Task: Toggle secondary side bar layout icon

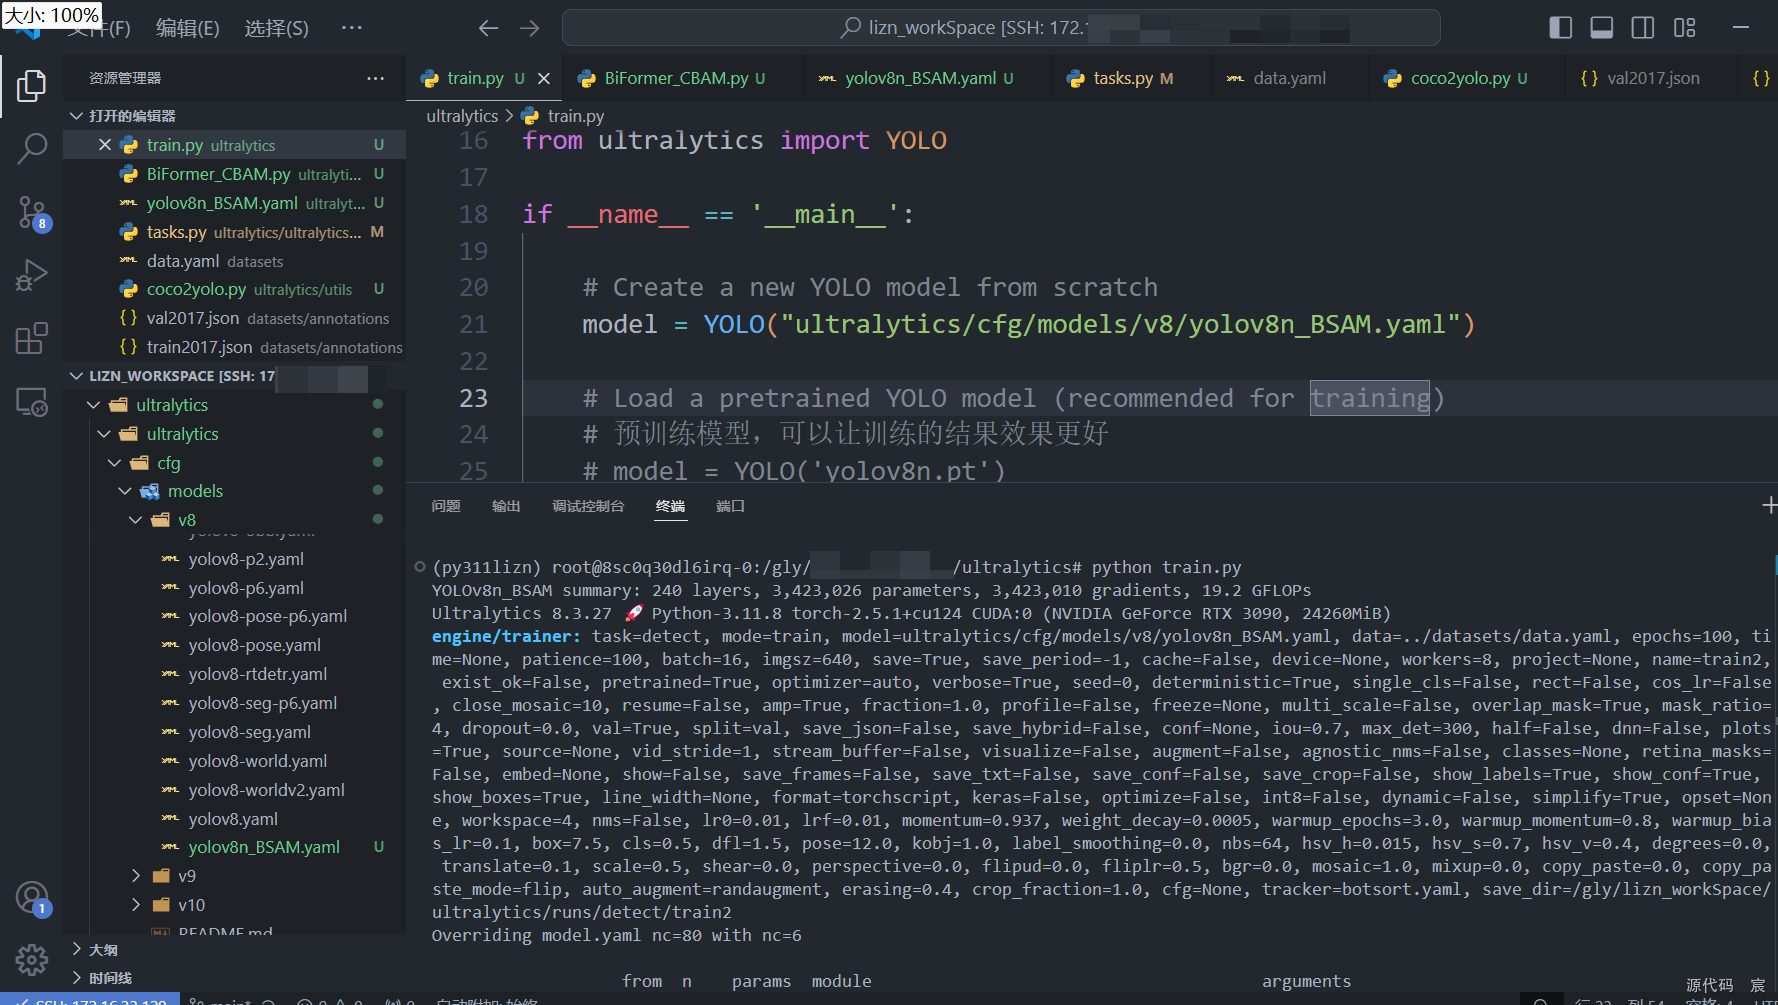Action: click(1642, 28)
